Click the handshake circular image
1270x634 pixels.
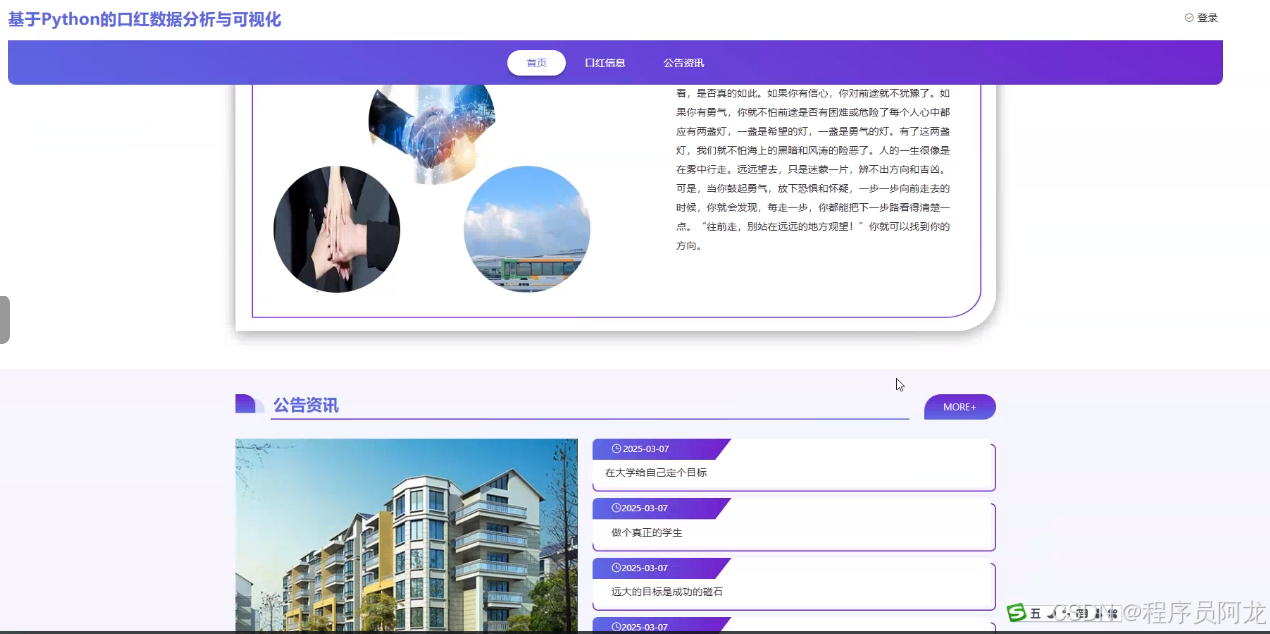(x=432, y=134)
